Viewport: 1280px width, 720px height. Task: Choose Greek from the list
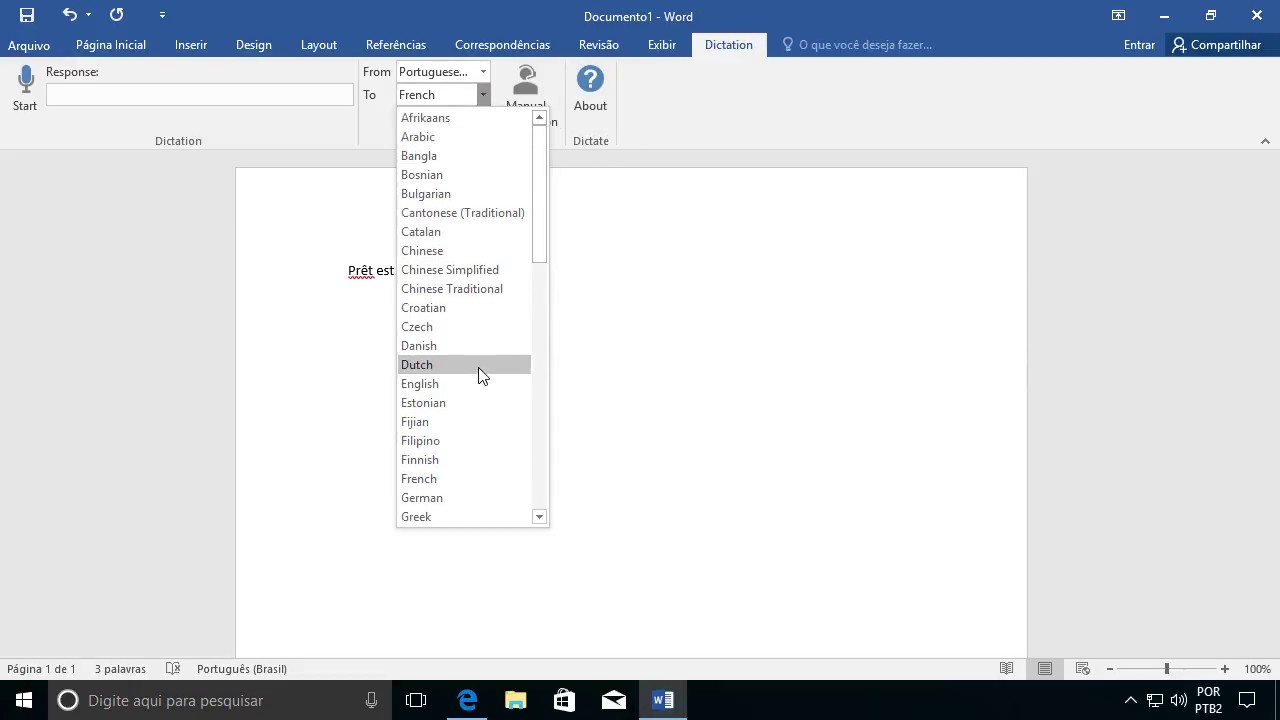pos(464,517)
